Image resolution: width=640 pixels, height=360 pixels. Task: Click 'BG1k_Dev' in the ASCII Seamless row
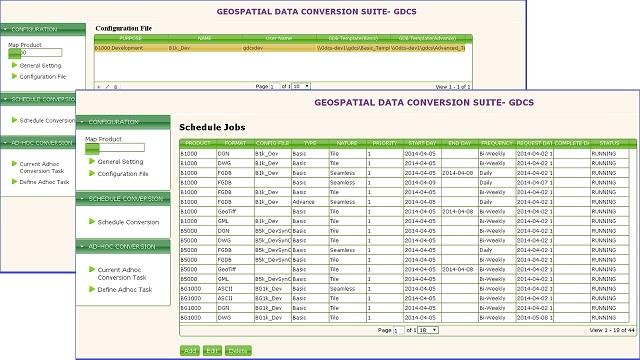pyautogui.click(x=272, y=289)
